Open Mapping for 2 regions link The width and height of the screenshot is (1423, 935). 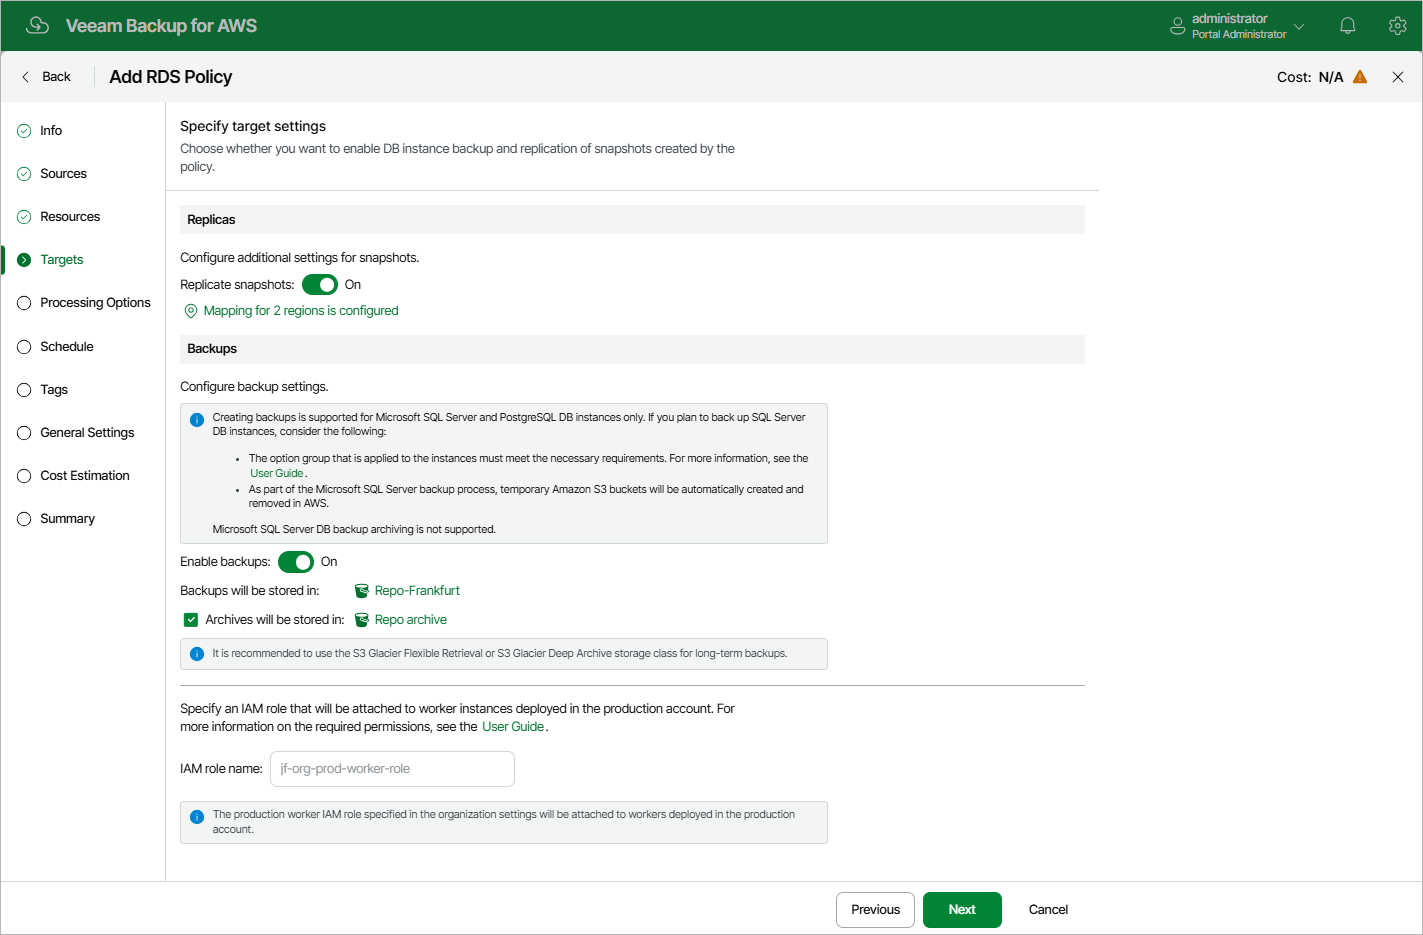(x=301, y=311)
